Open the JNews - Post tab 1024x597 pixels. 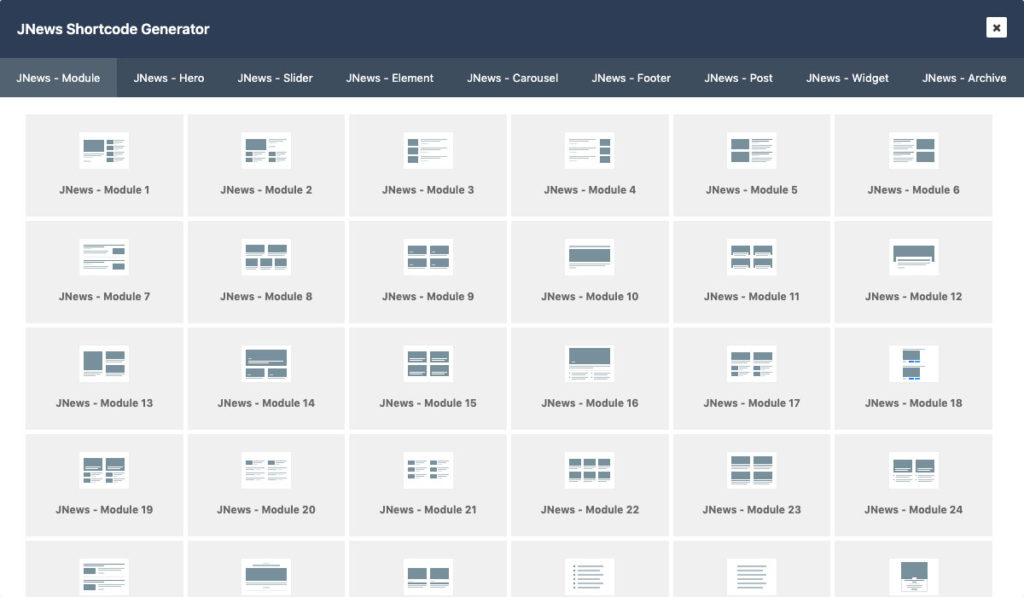coord(737,76)
